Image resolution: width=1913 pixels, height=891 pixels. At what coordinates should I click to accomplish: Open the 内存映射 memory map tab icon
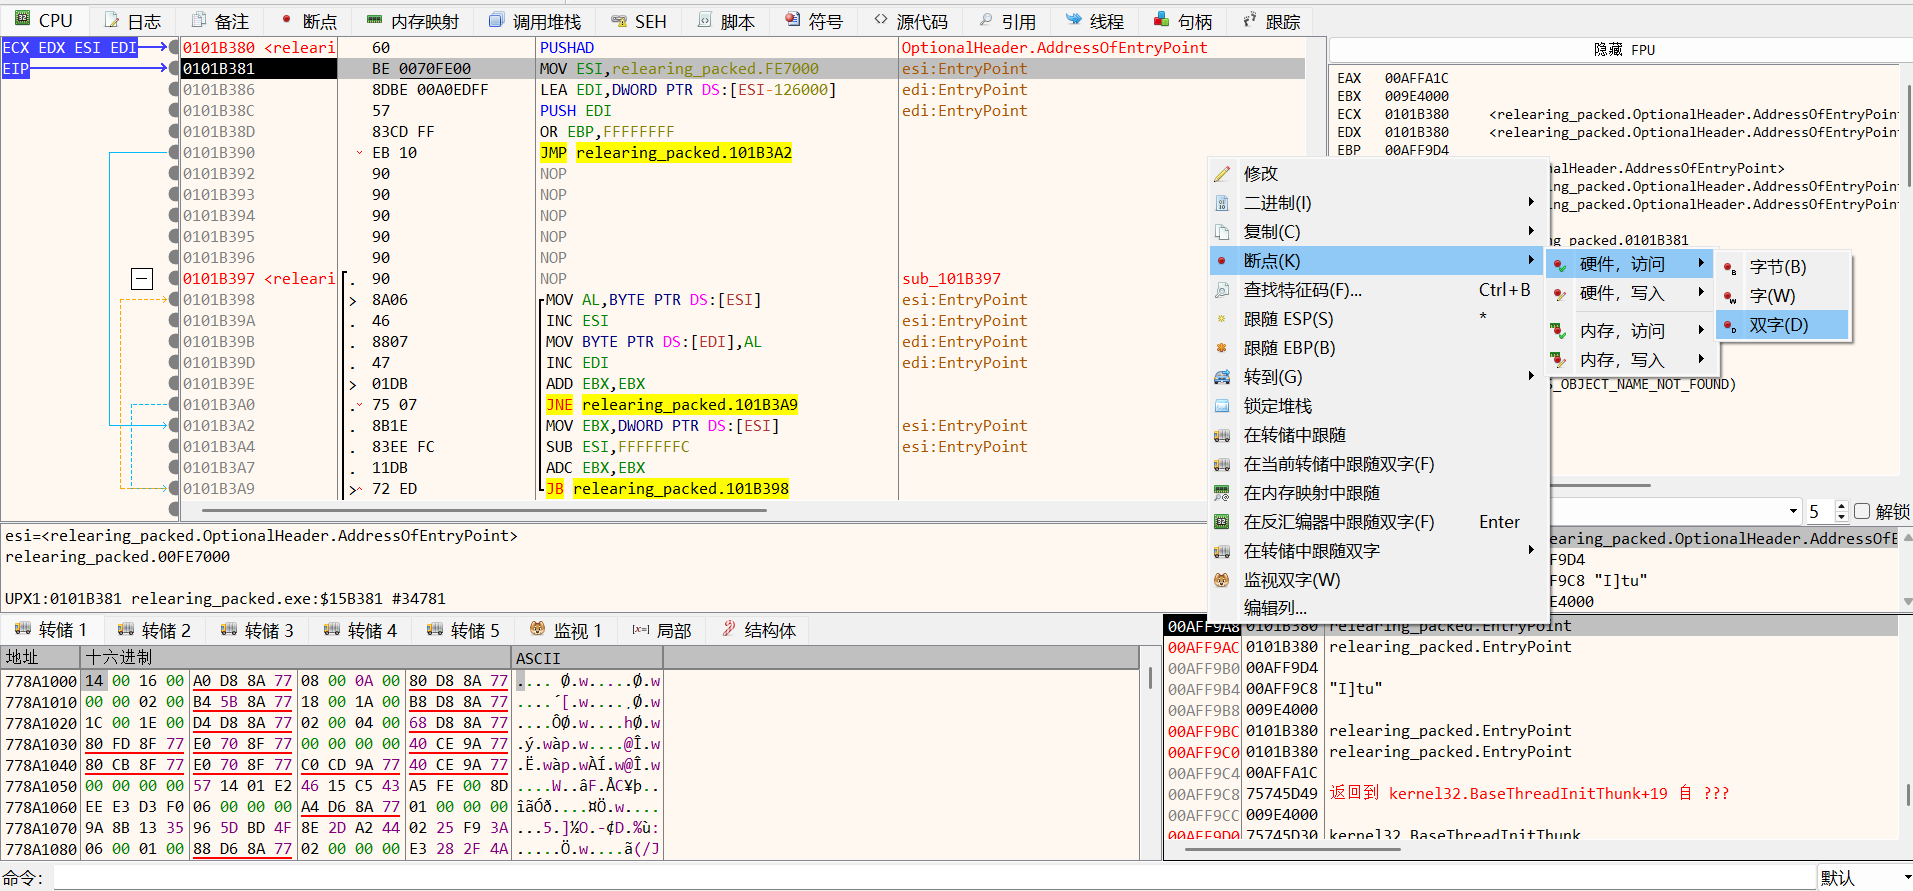pyautogui.click(x=374, y=21)
